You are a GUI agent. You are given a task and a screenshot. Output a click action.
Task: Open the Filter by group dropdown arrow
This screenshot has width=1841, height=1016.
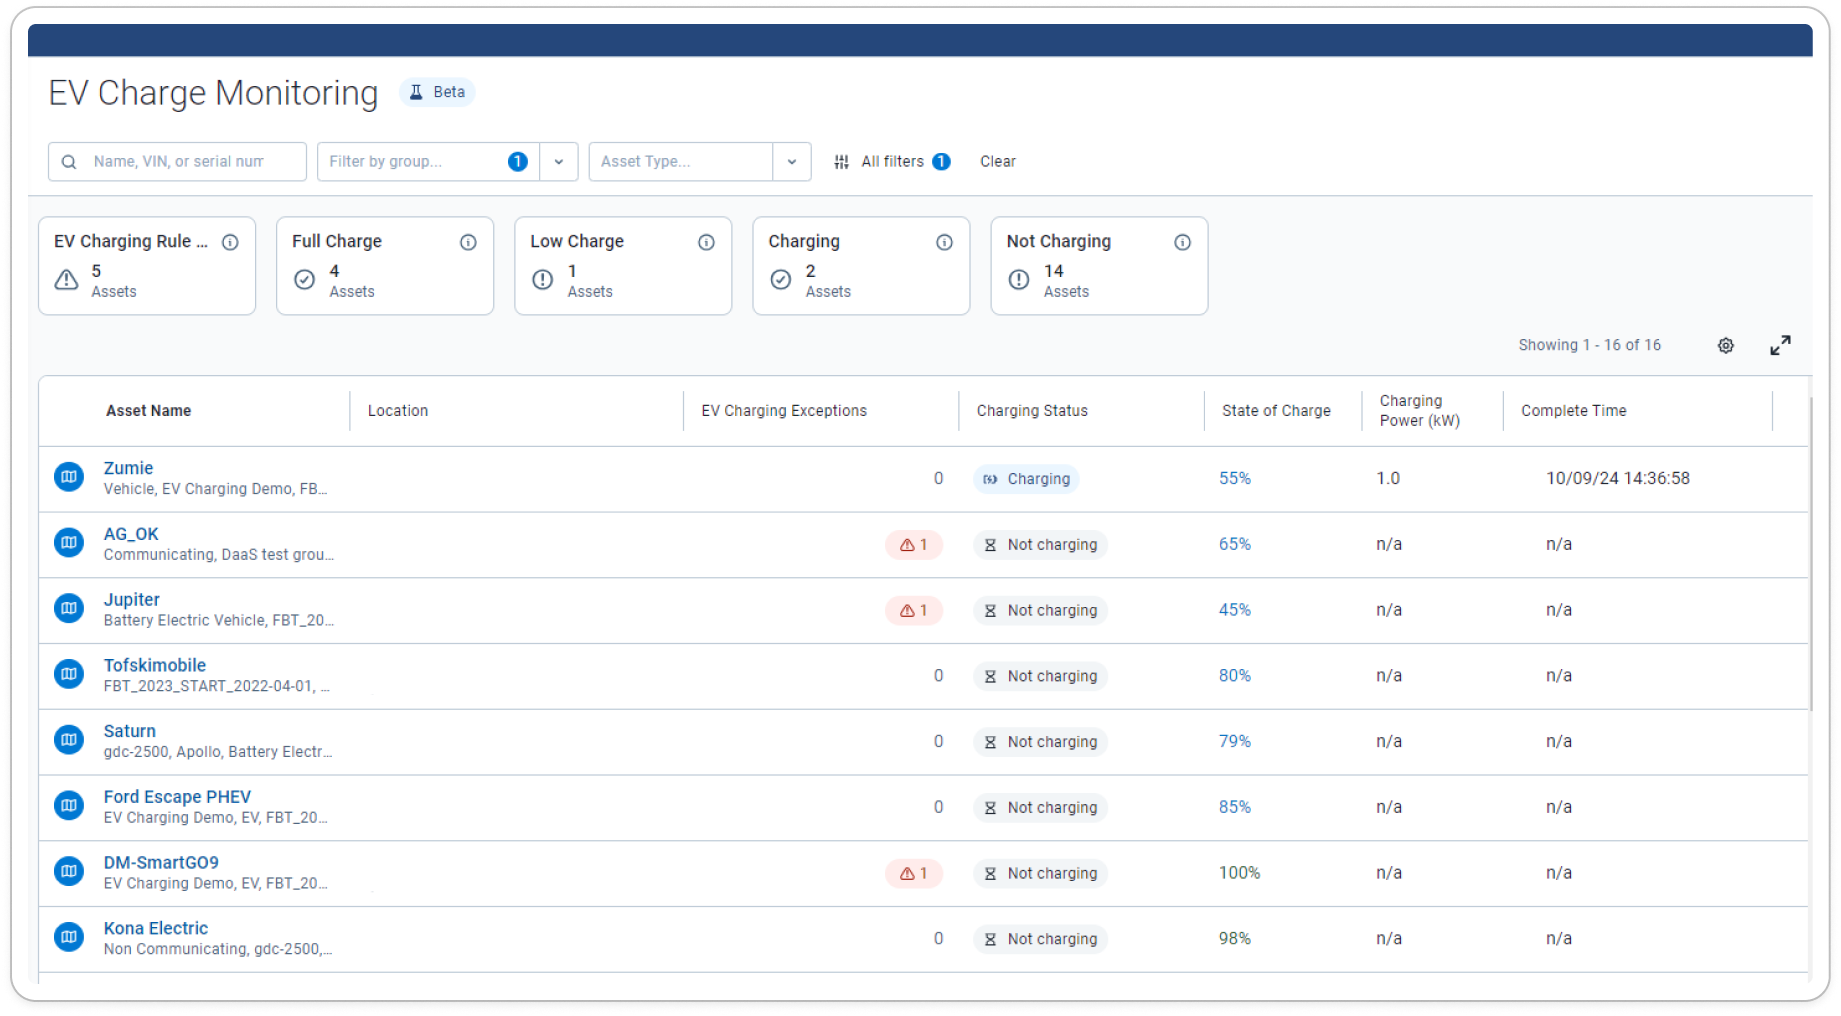point(559,162)
